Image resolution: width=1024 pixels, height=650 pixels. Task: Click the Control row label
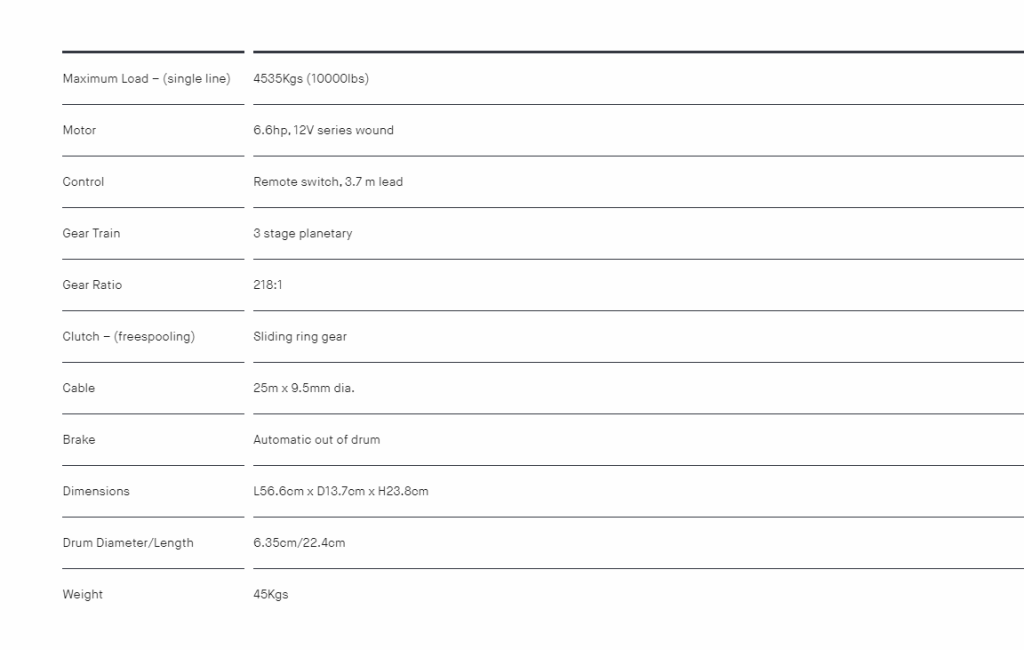click(x=83, y=182)
